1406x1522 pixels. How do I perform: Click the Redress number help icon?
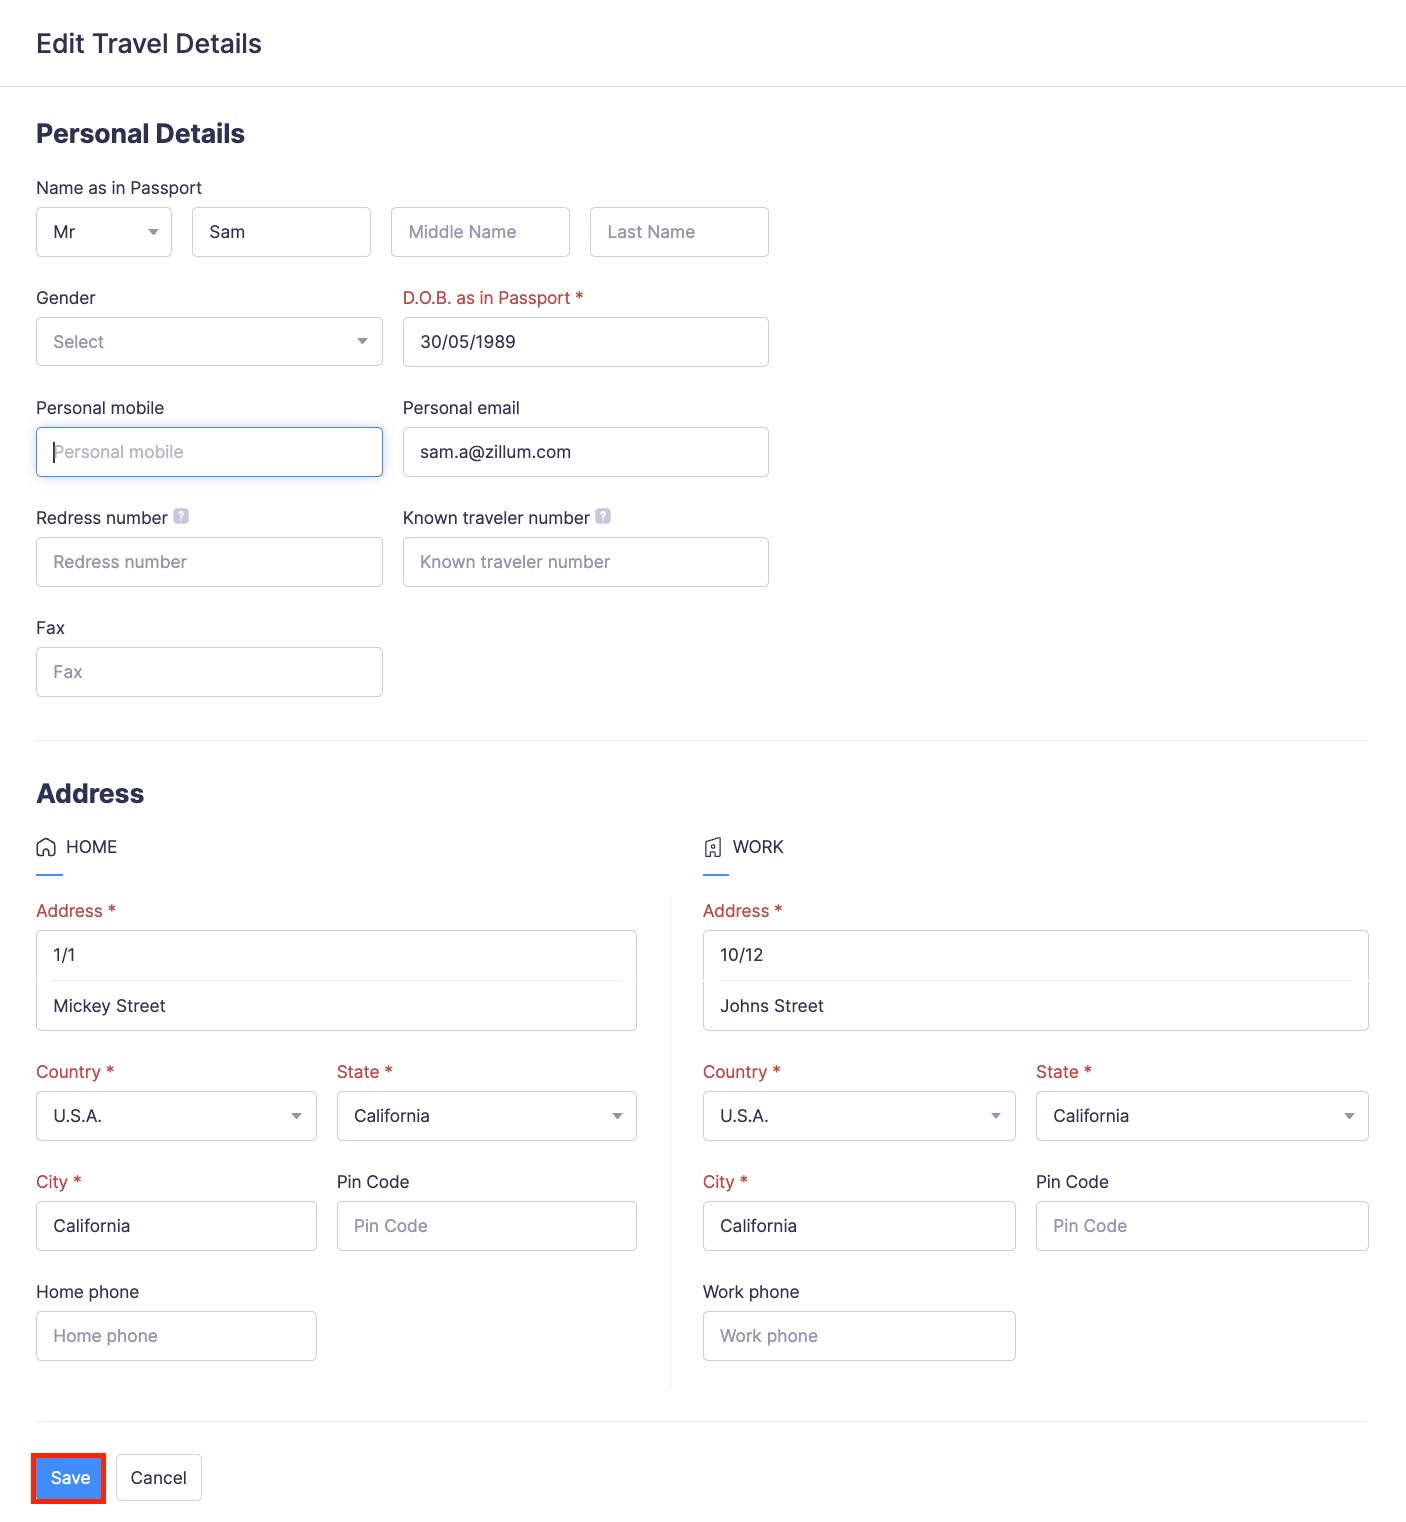pos(181,516)
